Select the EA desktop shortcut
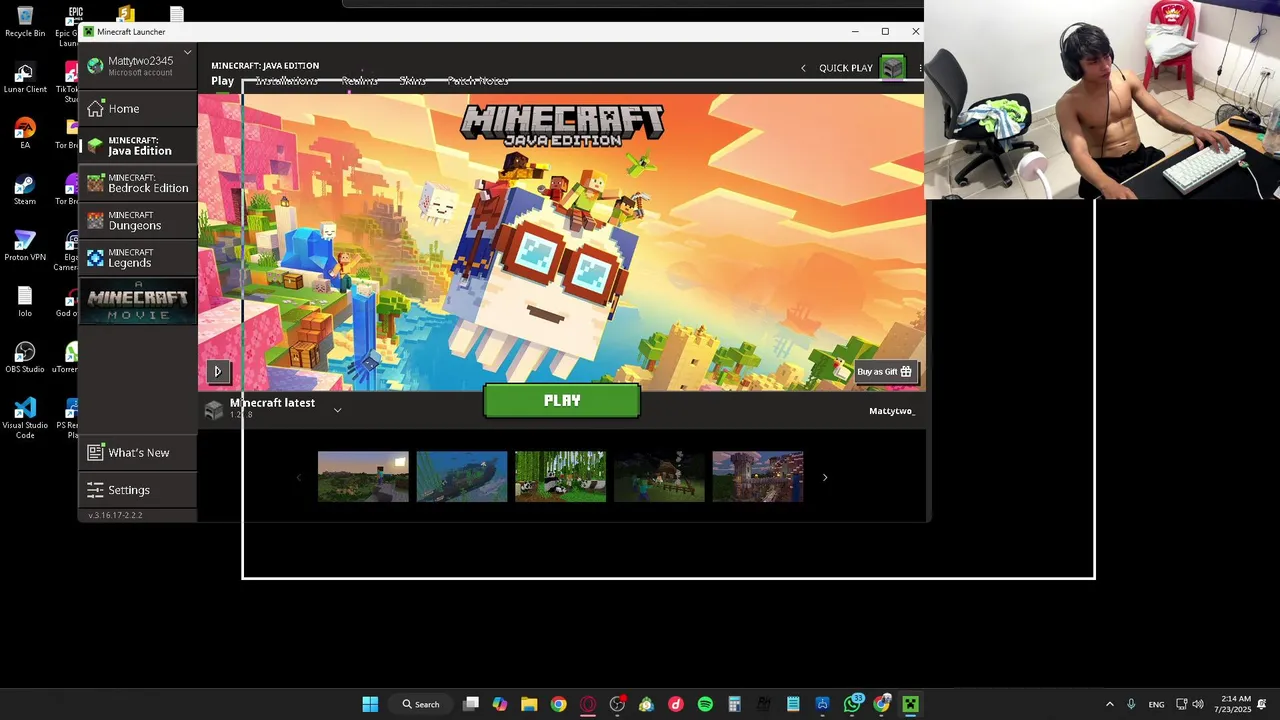This screenshot has width=1280, height=720. (x=25, y=135)
